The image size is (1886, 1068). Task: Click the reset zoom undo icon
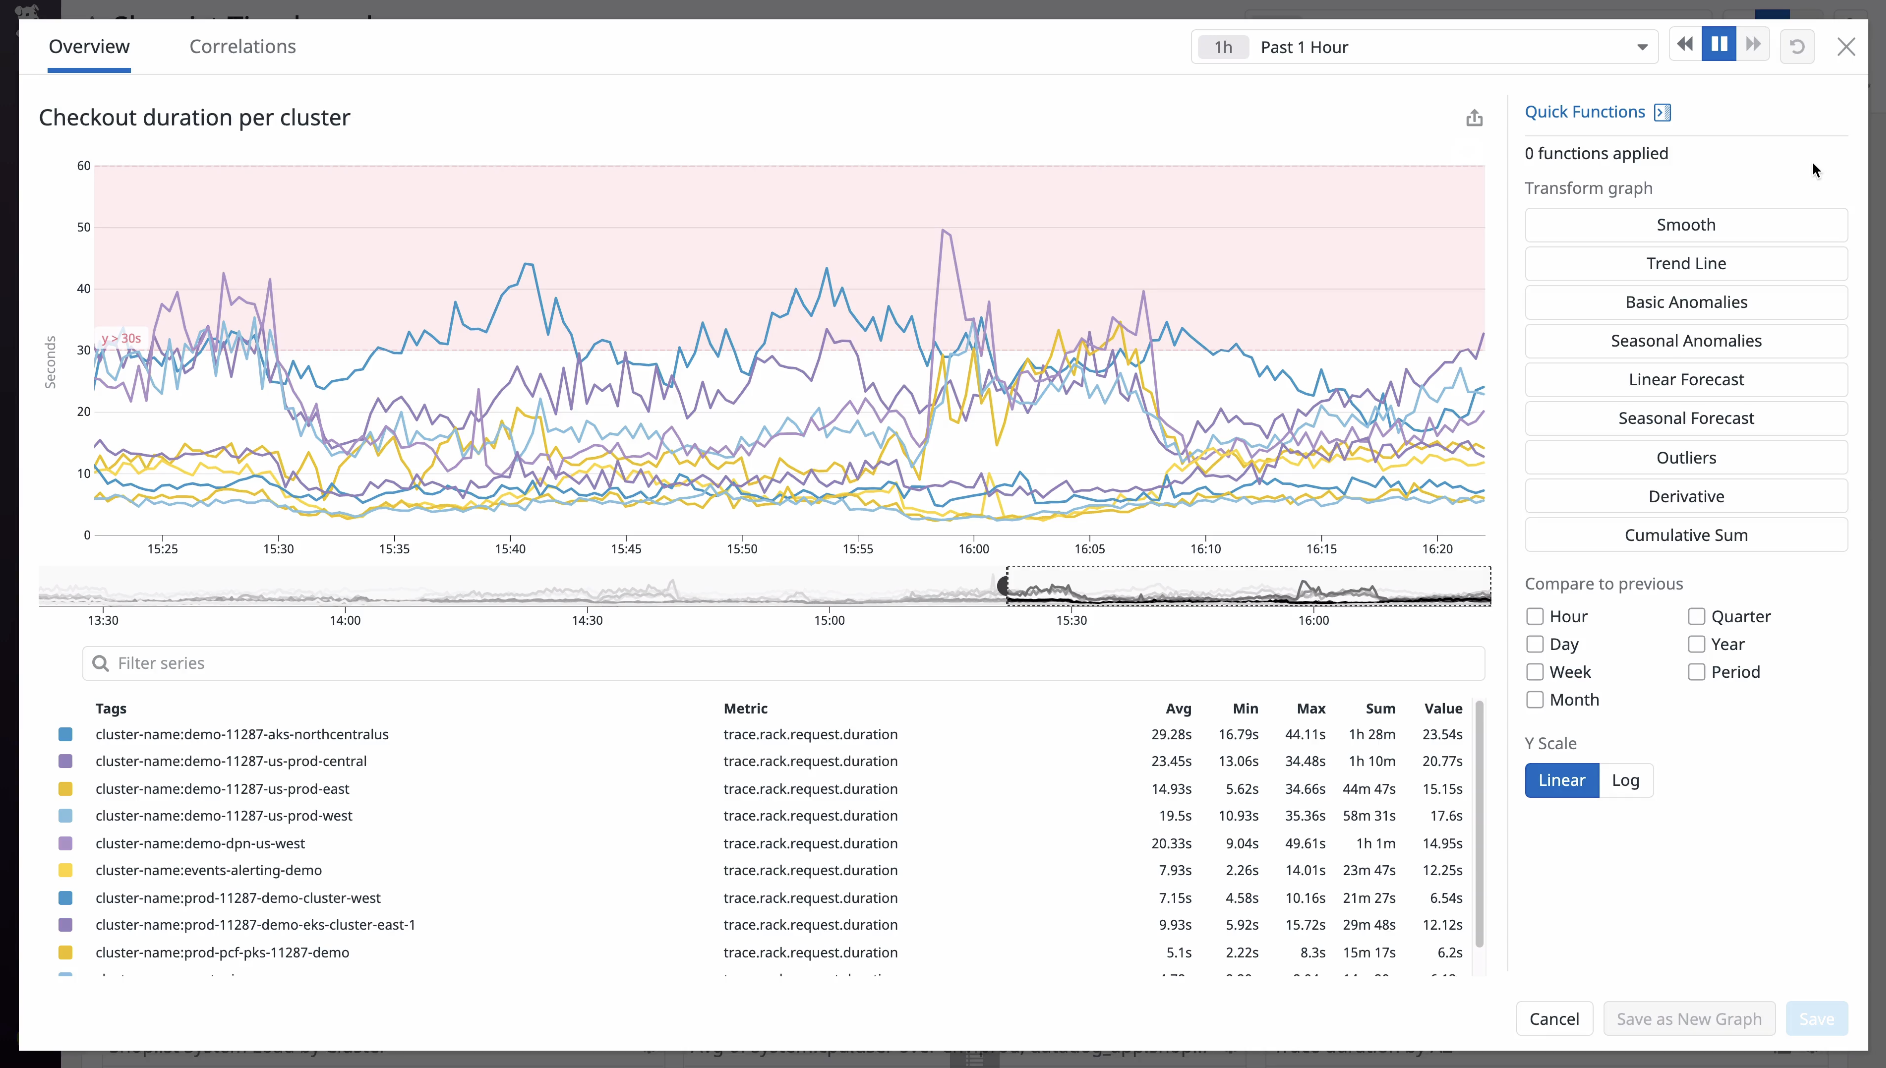pyautogui.click(x=1797, y=47)
